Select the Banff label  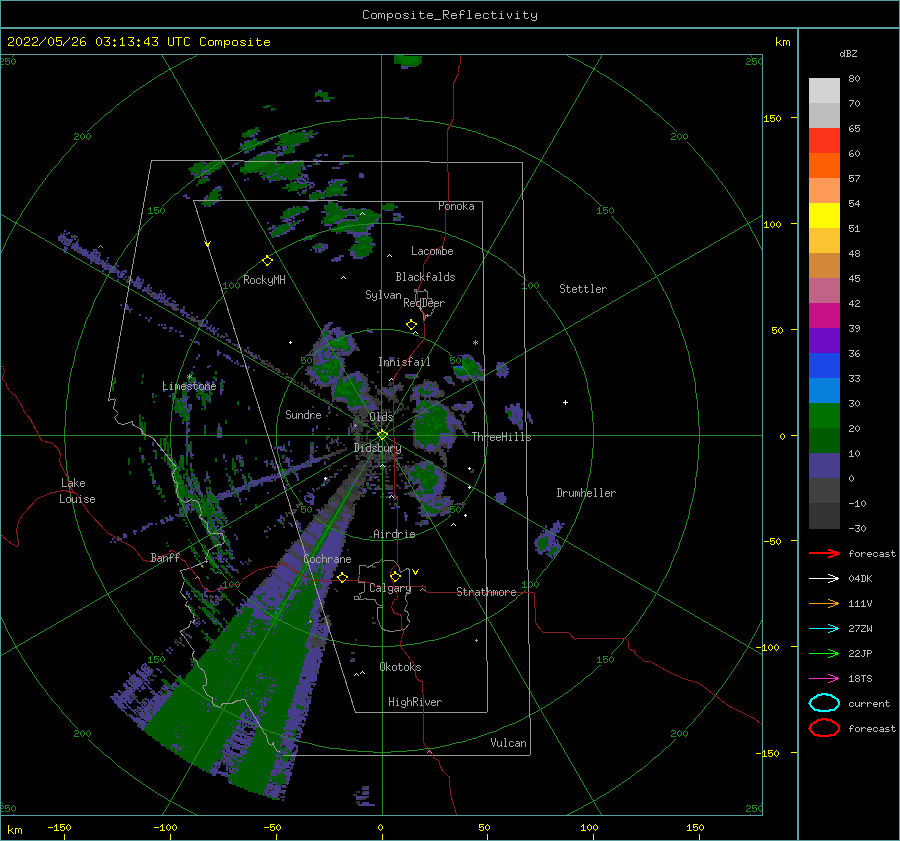tap(165, 557)
